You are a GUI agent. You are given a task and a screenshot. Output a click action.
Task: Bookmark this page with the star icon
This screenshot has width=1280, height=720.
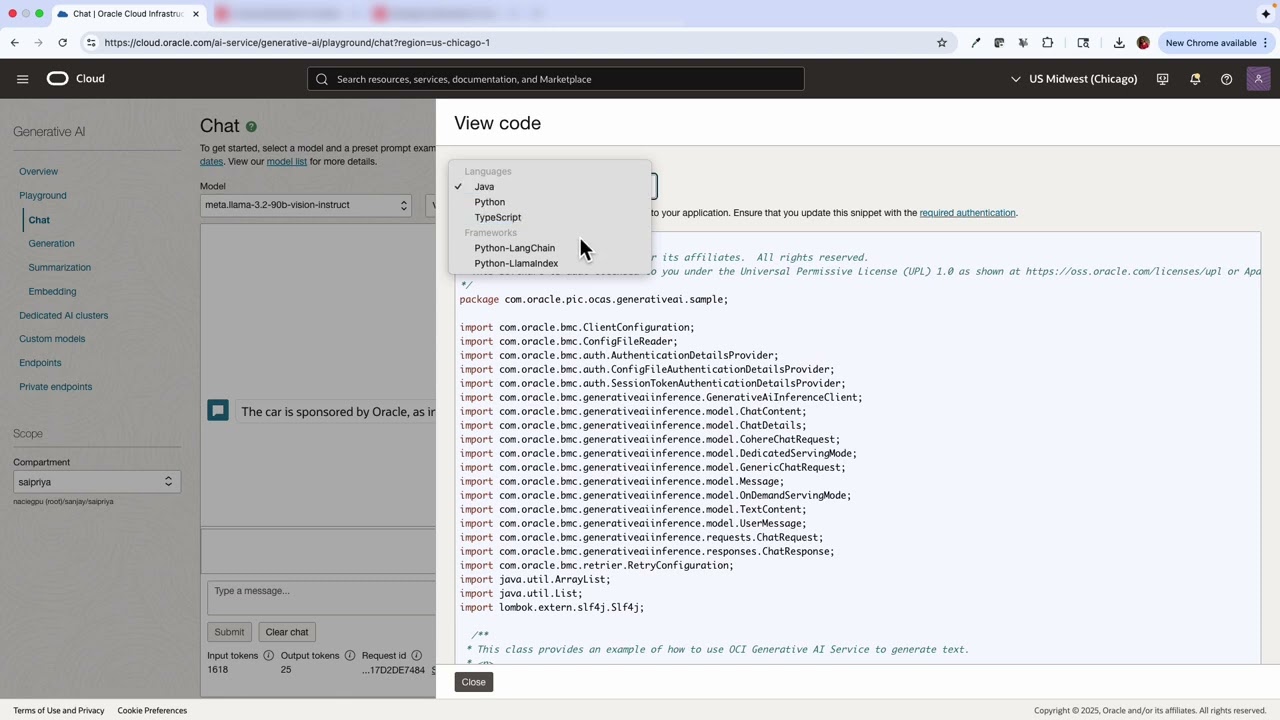point(941,43)
